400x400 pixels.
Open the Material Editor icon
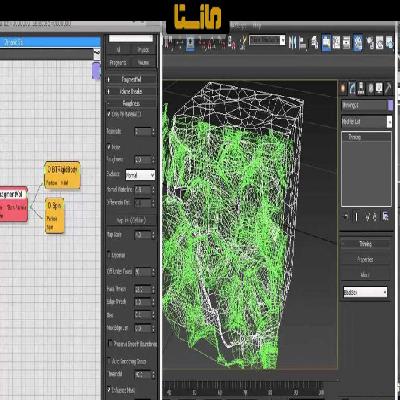tap(358, 43)
